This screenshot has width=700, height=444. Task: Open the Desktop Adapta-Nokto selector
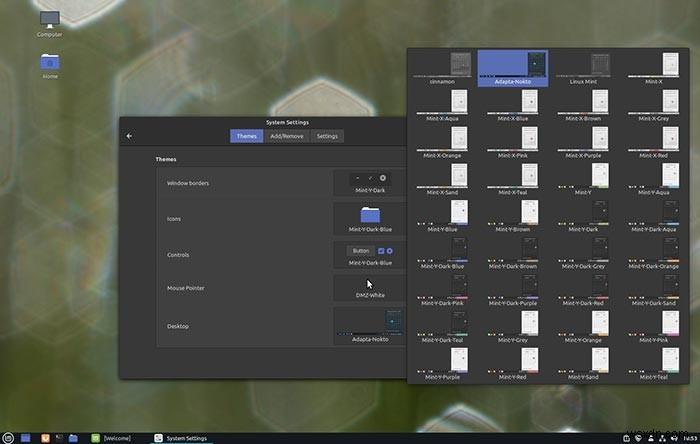[370, 326]
